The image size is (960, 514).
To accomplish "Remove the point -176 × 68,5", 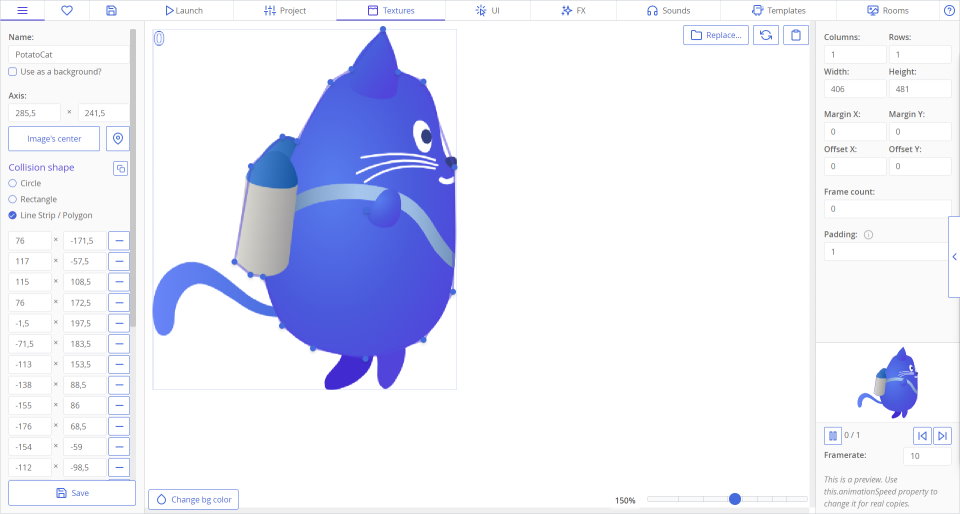I will click(119, 426).
